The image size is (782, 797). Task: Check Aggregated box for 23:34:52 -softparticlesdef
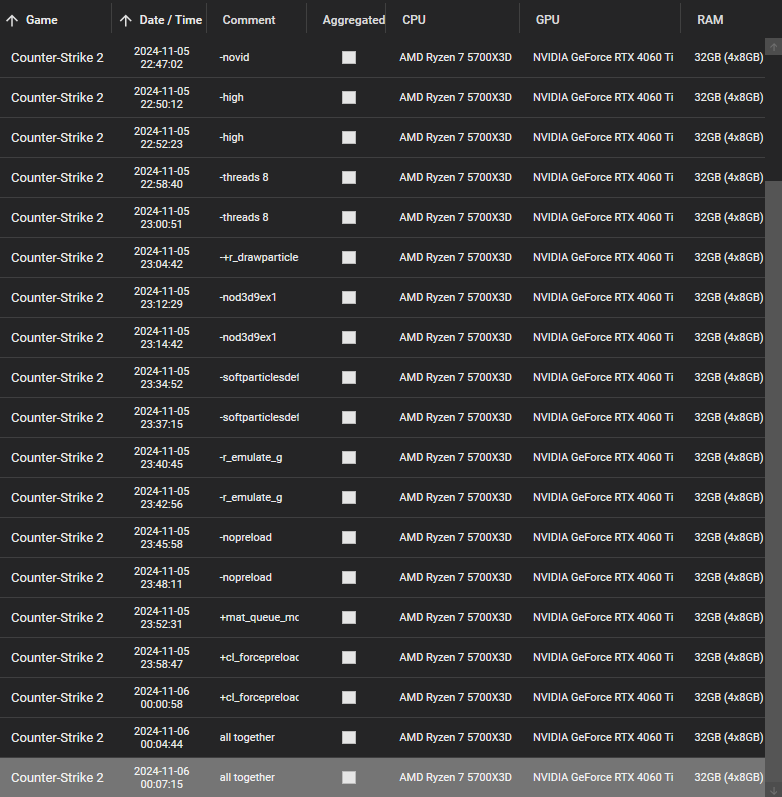(349, 378)
